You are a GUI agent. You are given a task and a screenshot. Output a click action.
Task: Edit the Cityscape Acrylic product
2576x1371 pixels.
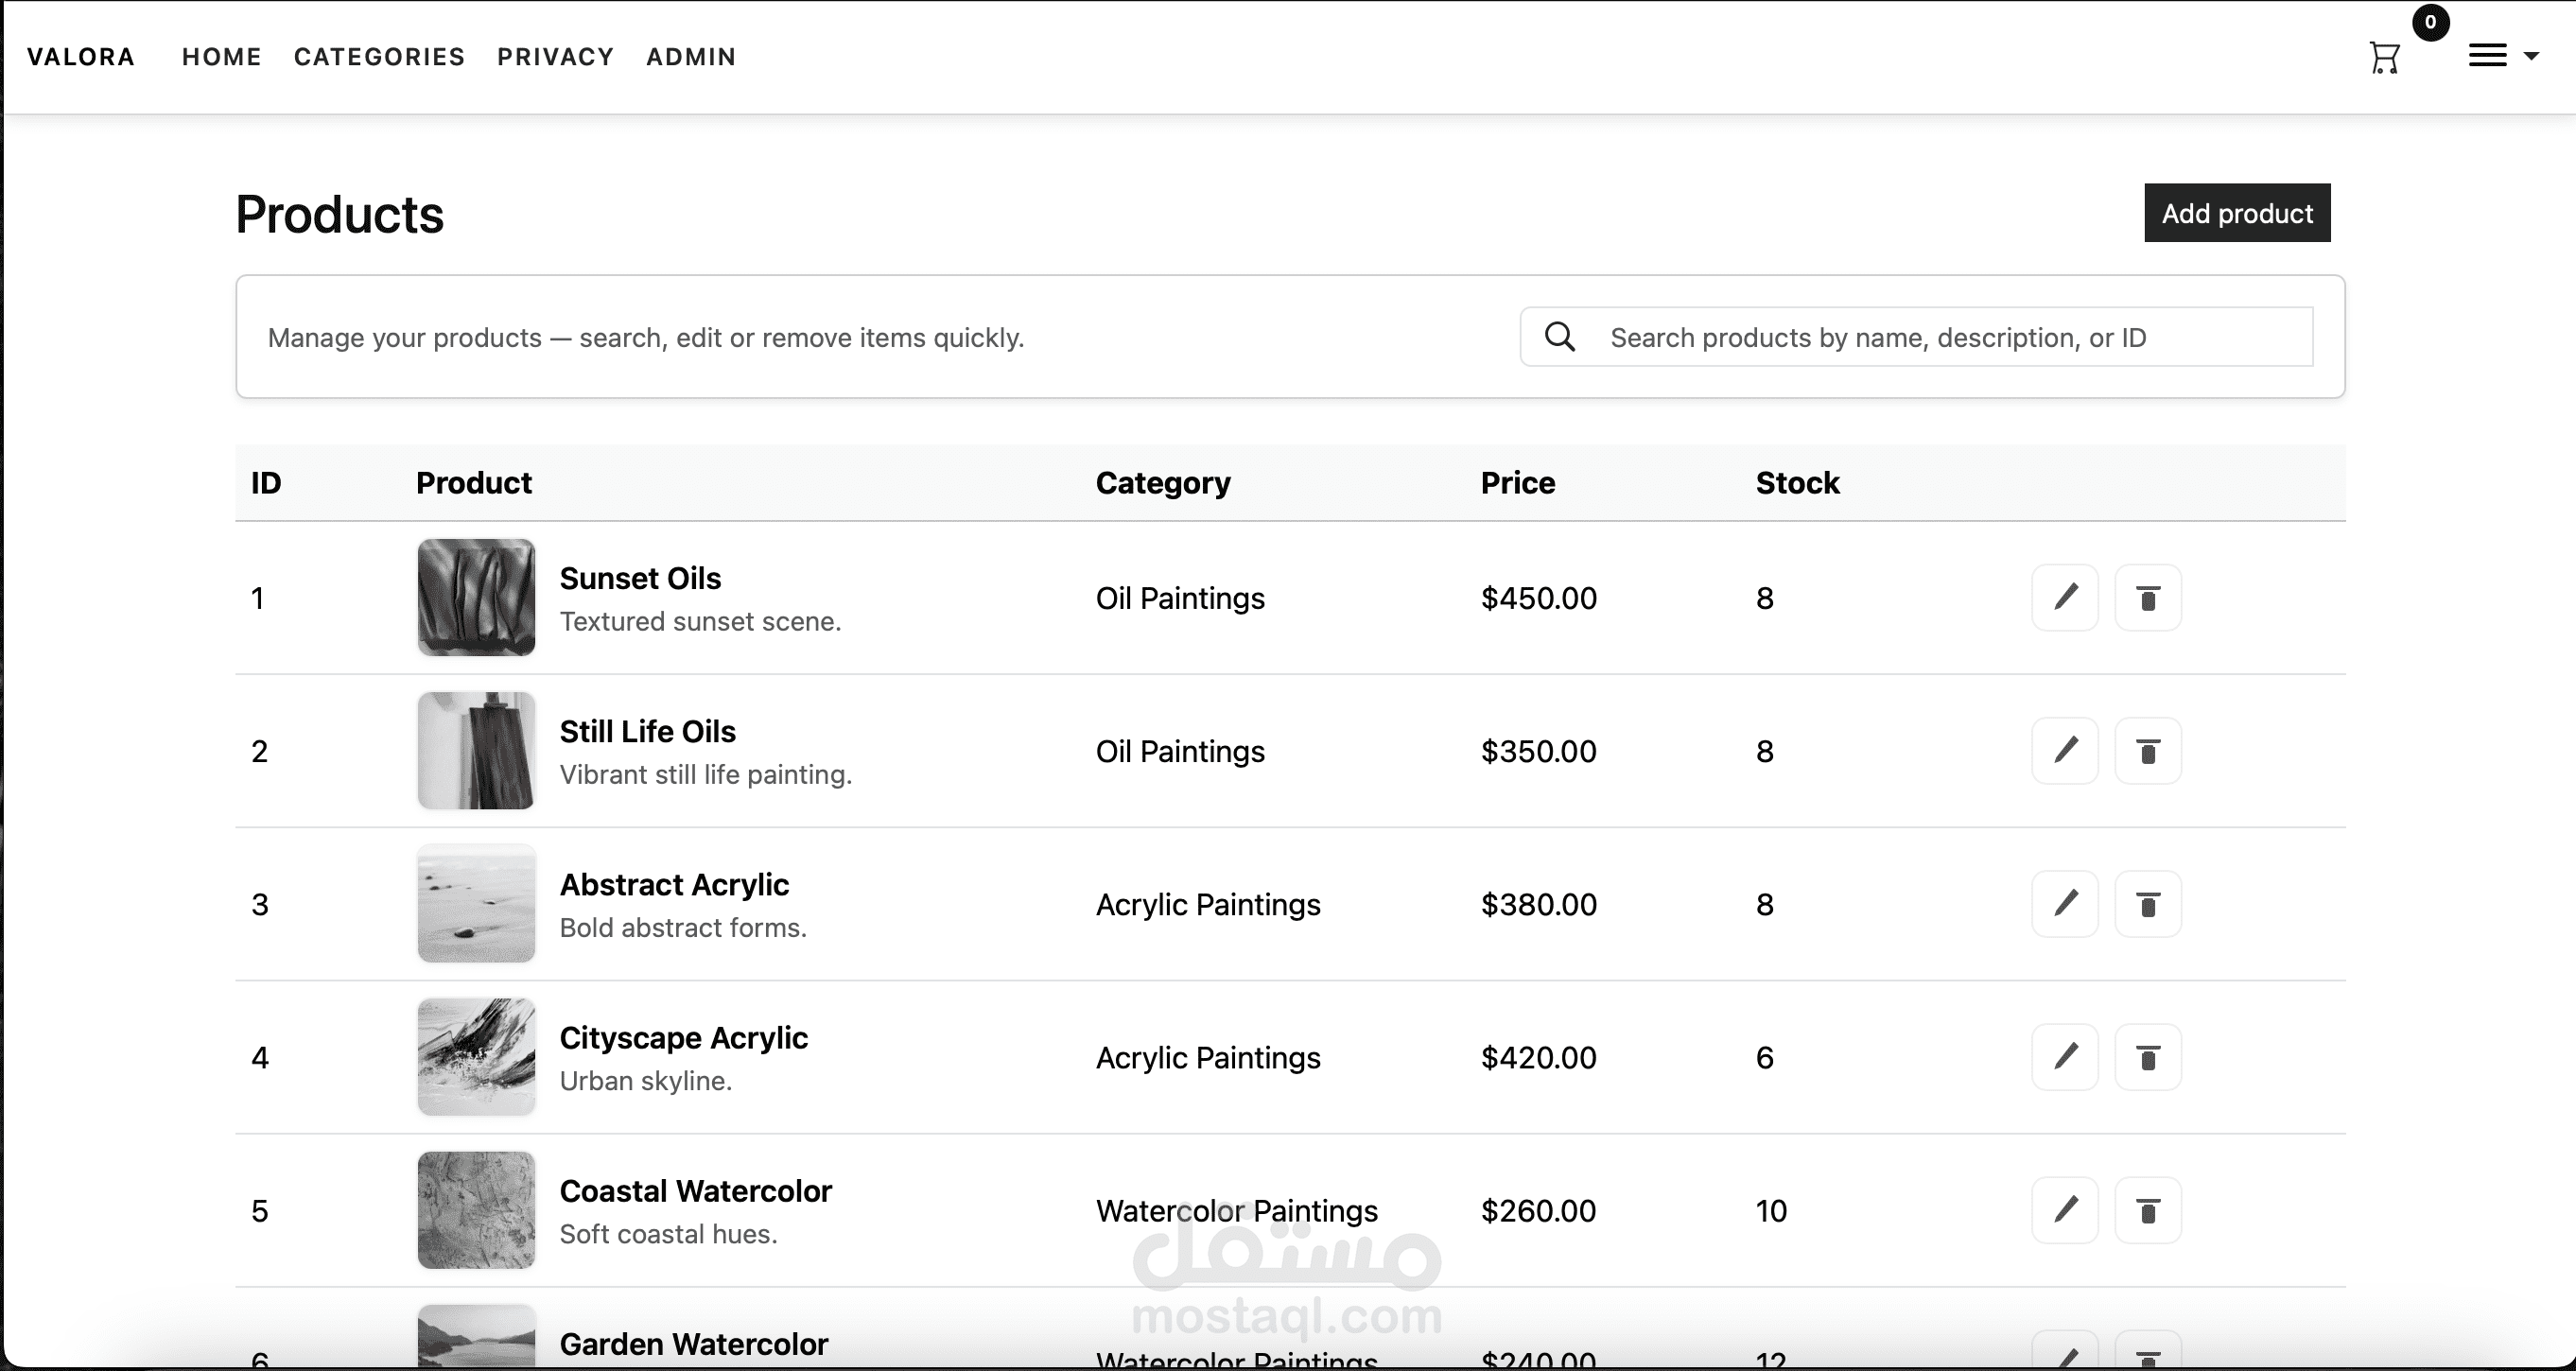2065,1057
